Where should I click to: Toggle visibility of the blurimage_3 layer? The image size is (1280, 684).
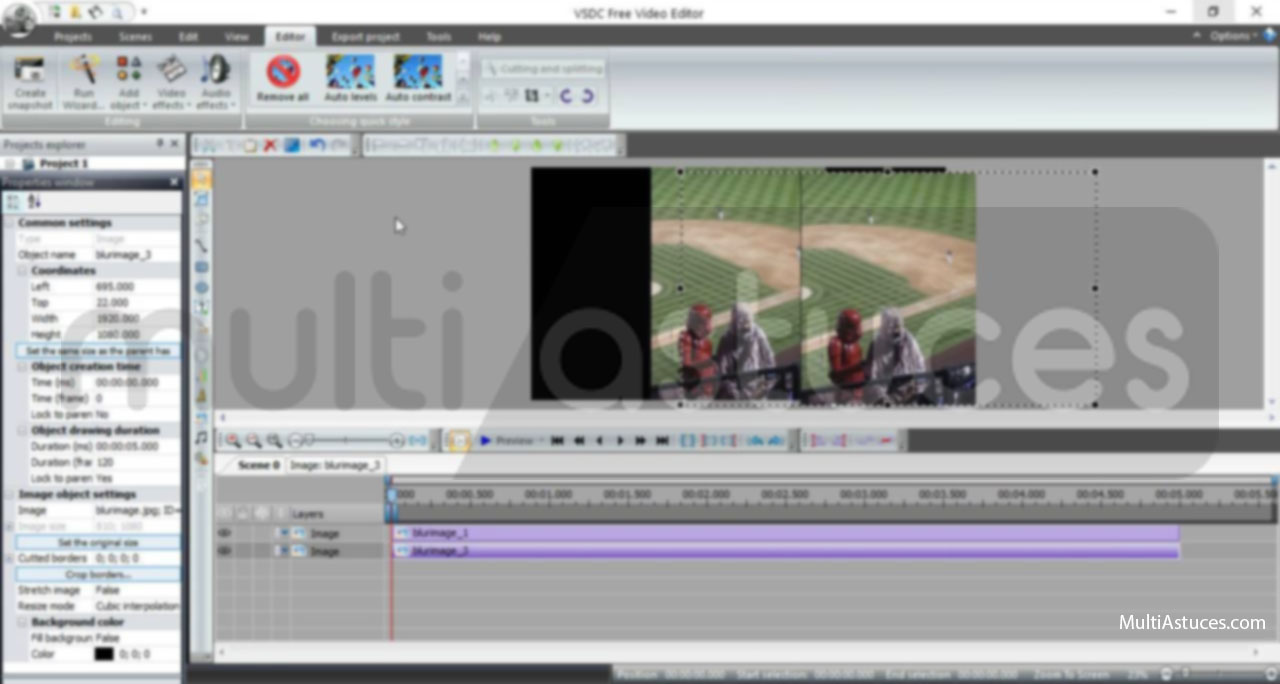(x=225, y=551)
